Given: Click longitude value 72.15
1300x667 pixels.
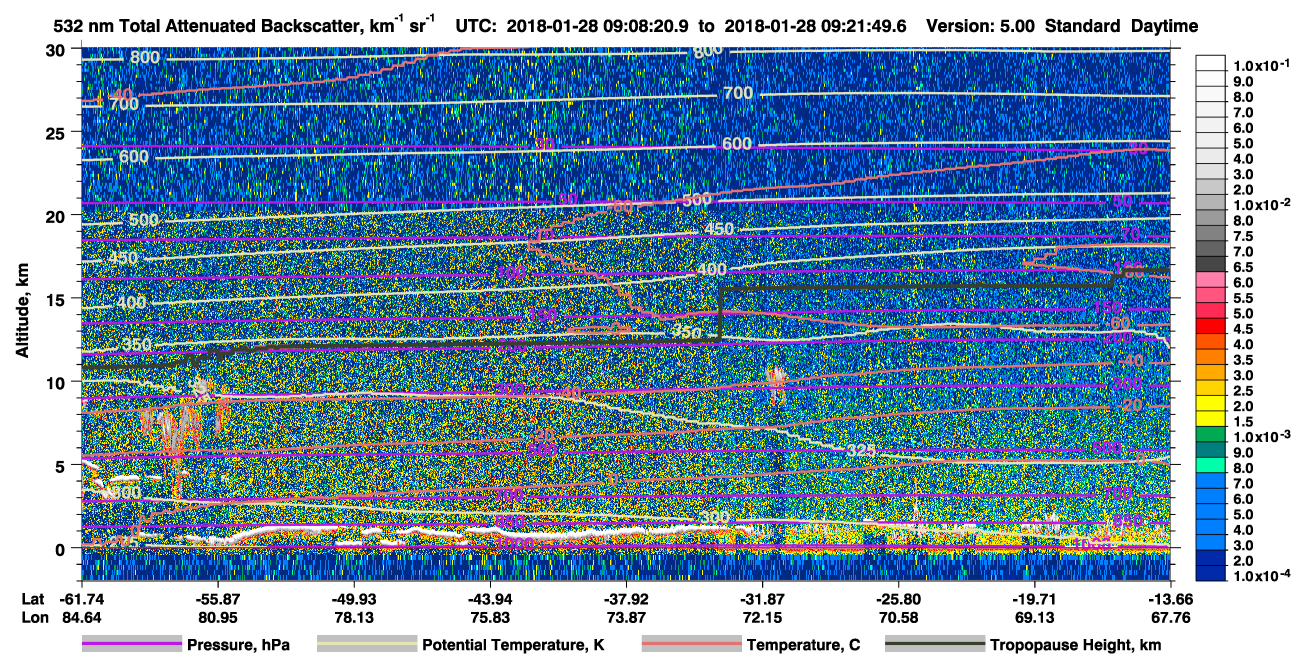Looking at the screenshot, I should (762, 617).
